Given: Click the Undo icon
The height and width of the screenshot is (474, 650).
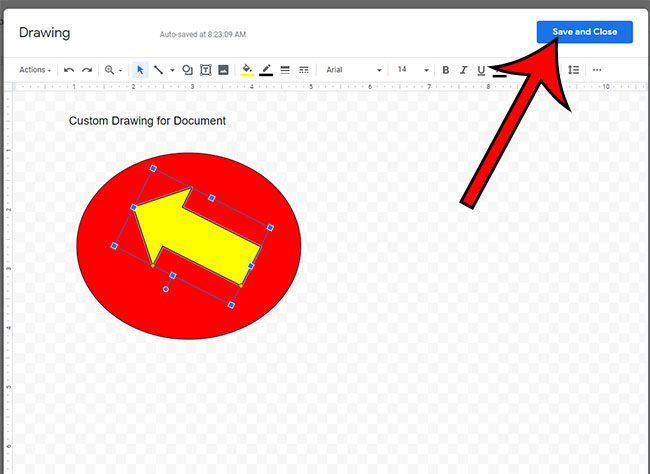Looking at the screenshot, I should 69,70.
